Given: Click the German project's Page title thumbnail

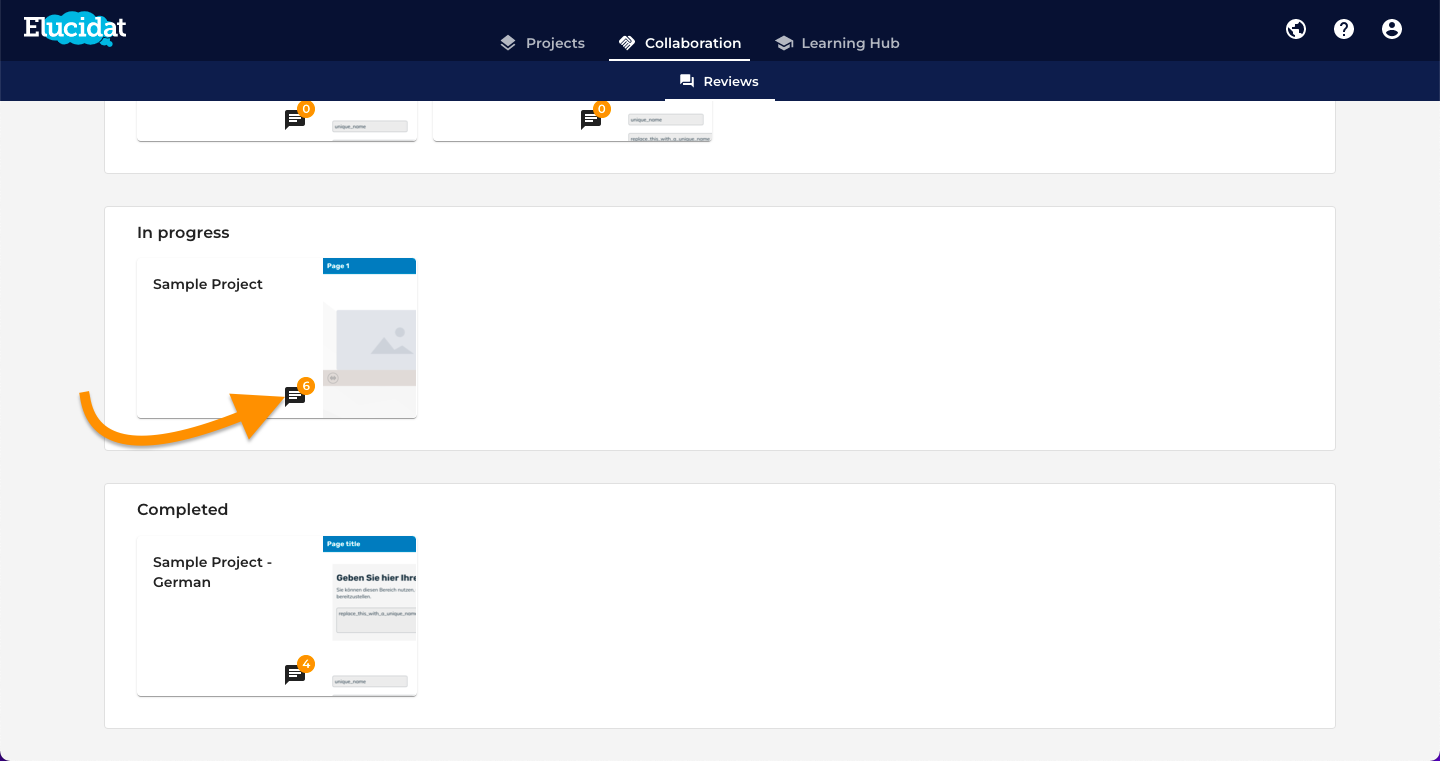Looking at the screenshot, I should (x=369, y=615).
